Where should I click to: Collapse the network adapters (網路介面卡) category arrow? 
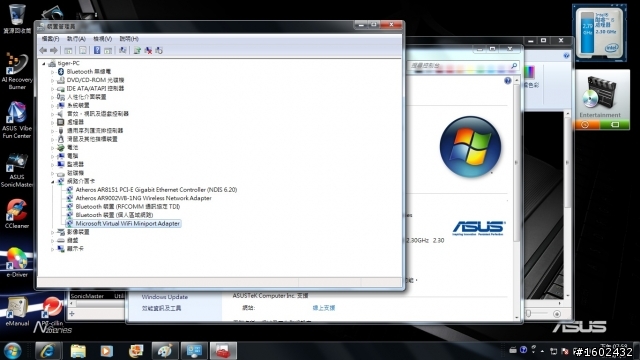(52, 182)
